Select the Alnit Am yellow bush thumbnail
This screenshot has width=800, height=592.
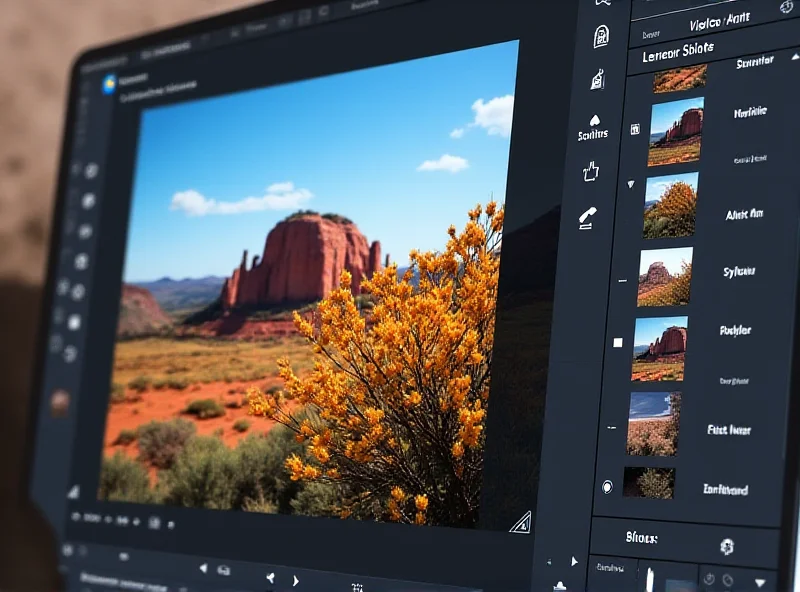click(x=670, y=205)
